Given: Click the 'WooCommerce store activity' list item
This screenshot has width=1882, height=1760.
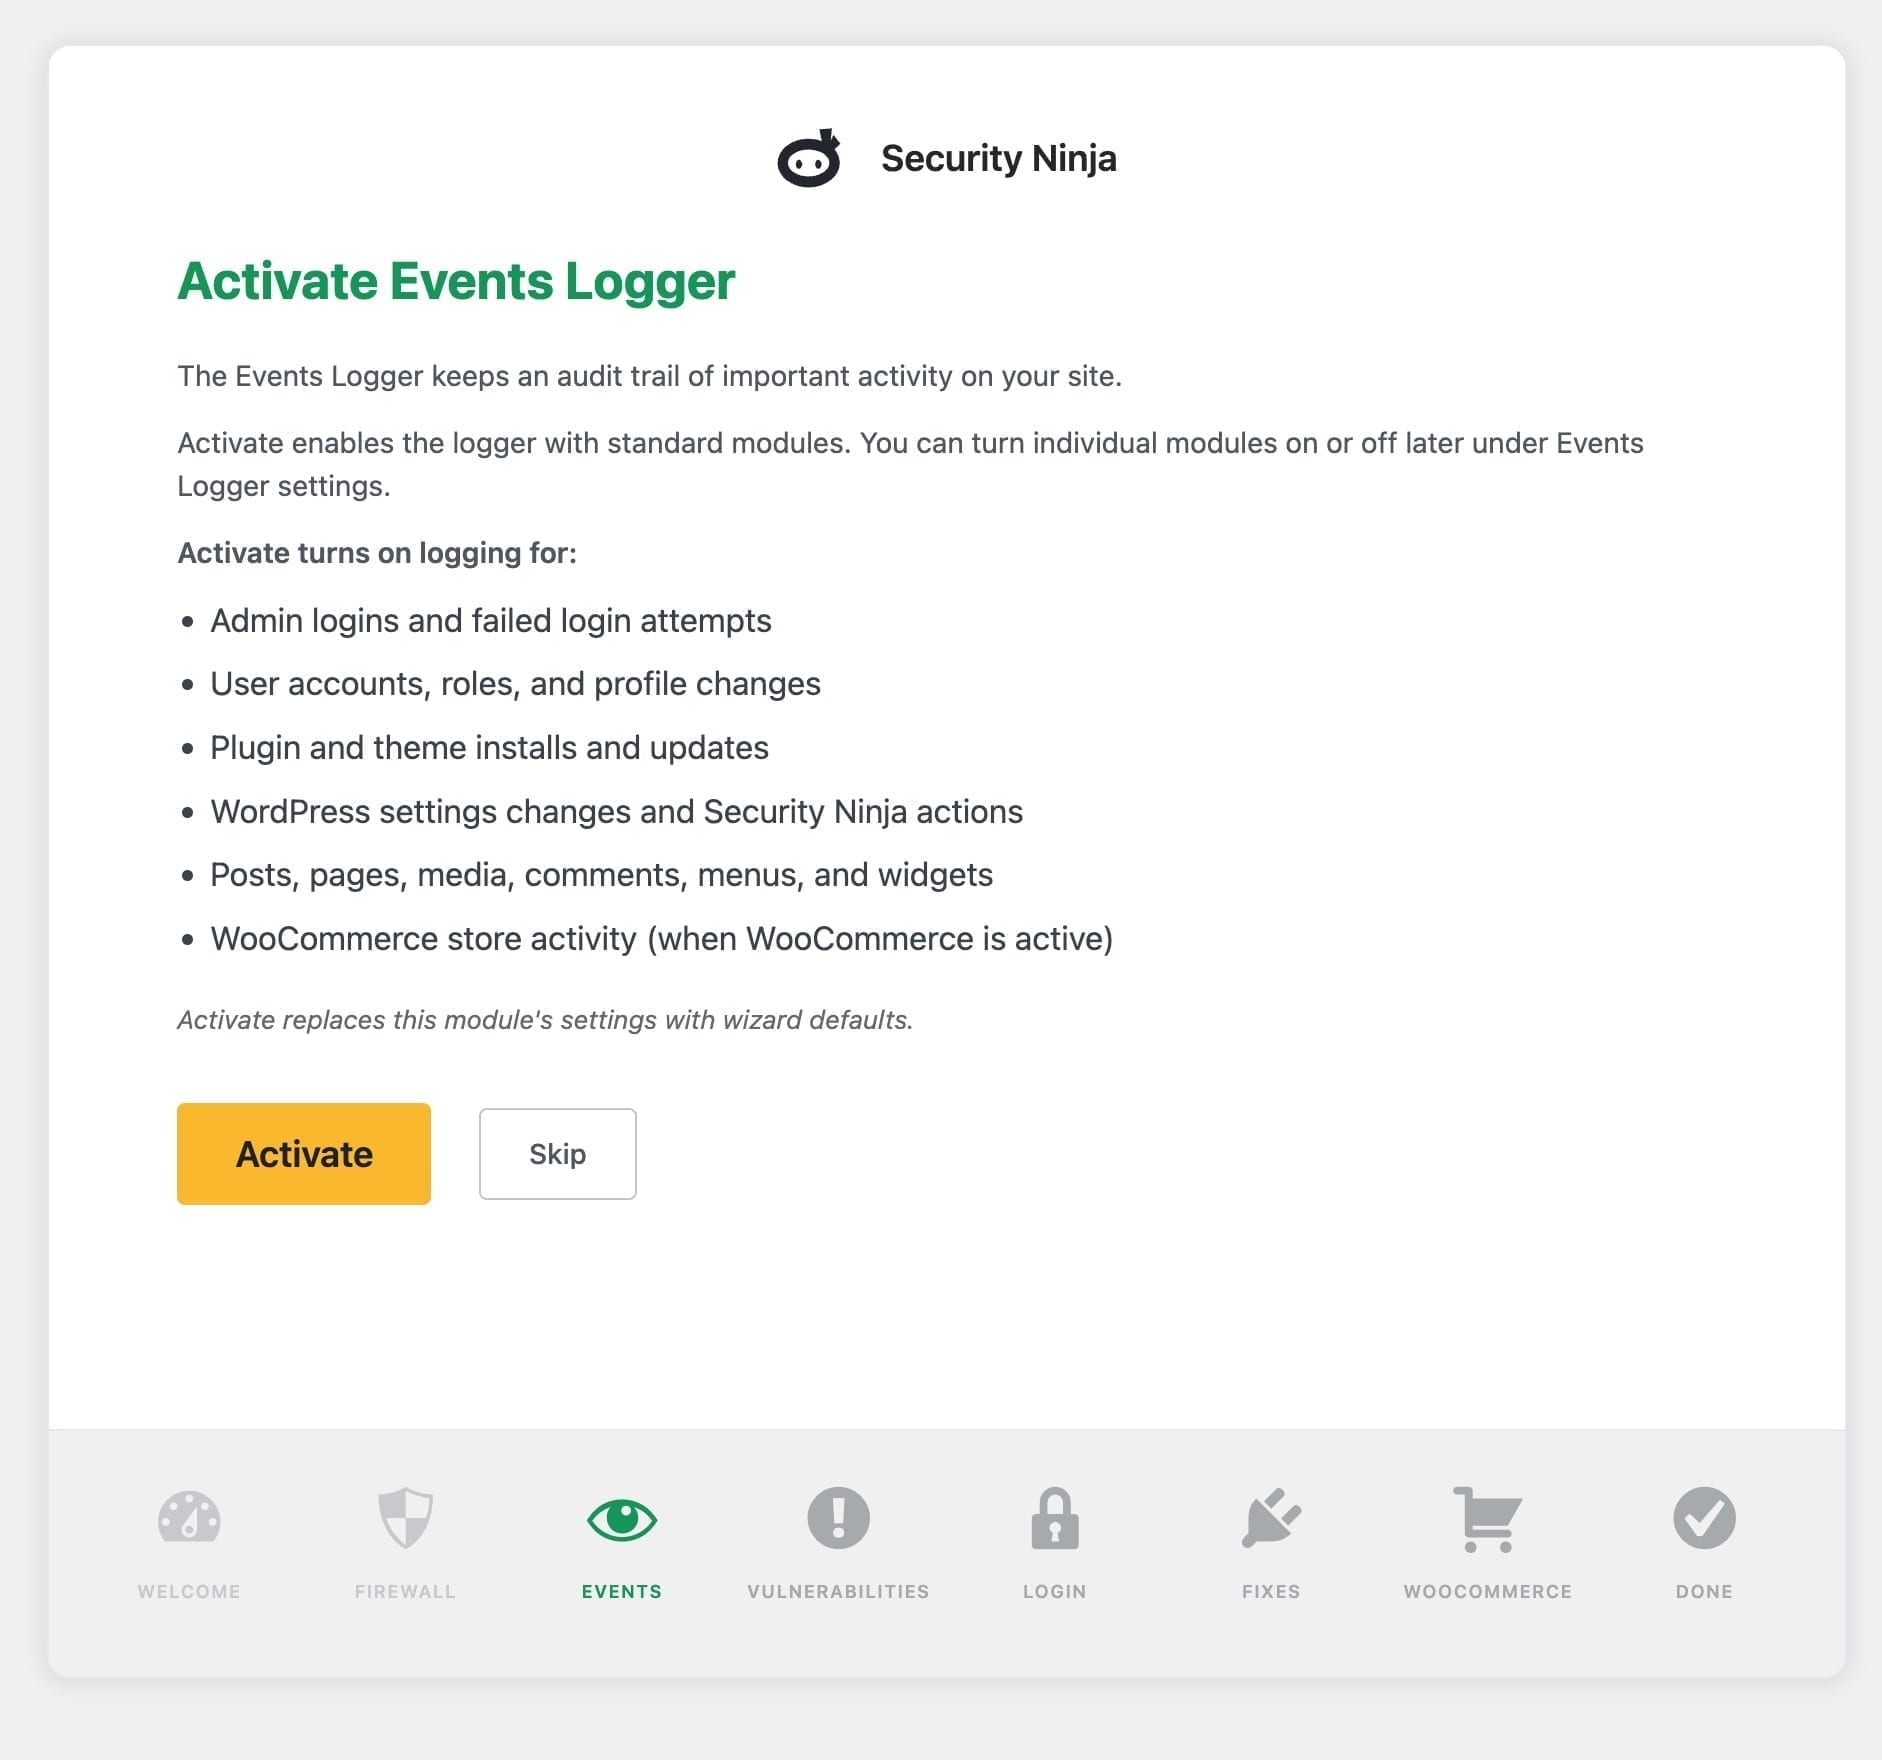Looking at the screenshot, I should [661, 939].
